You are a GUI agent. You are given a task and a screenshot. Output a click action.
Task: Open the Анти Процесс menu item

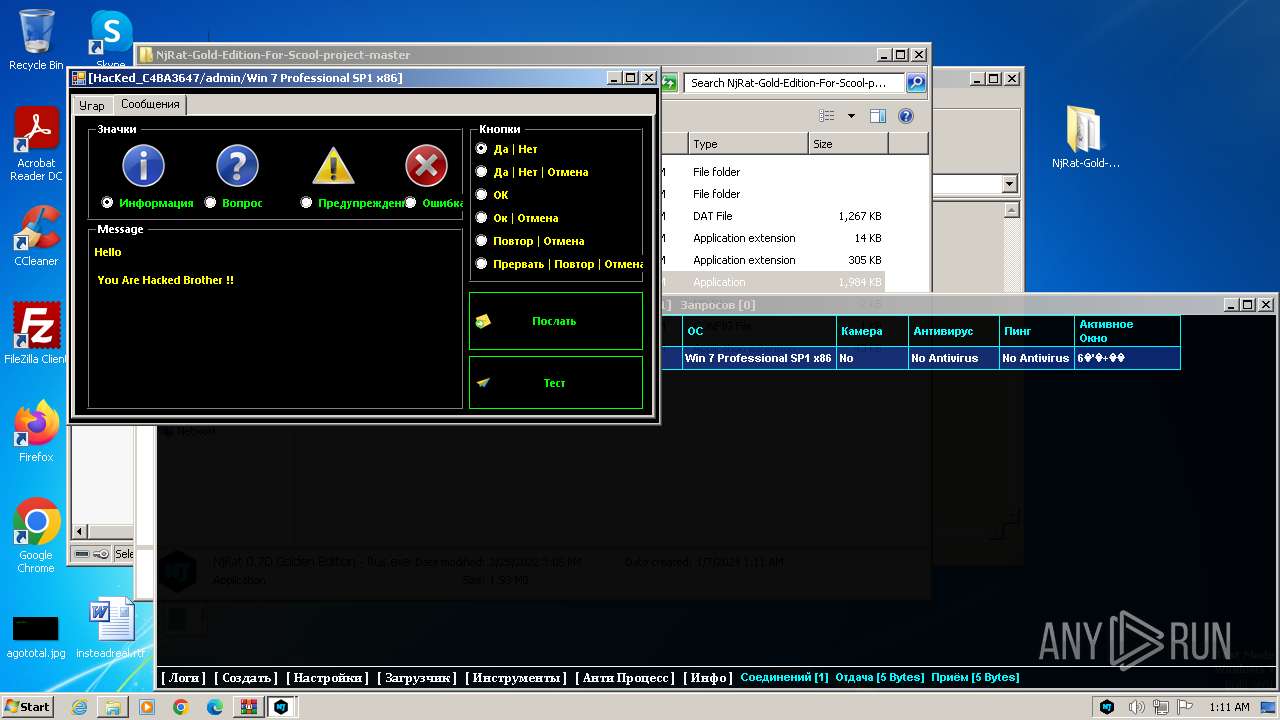pos(625,677)
